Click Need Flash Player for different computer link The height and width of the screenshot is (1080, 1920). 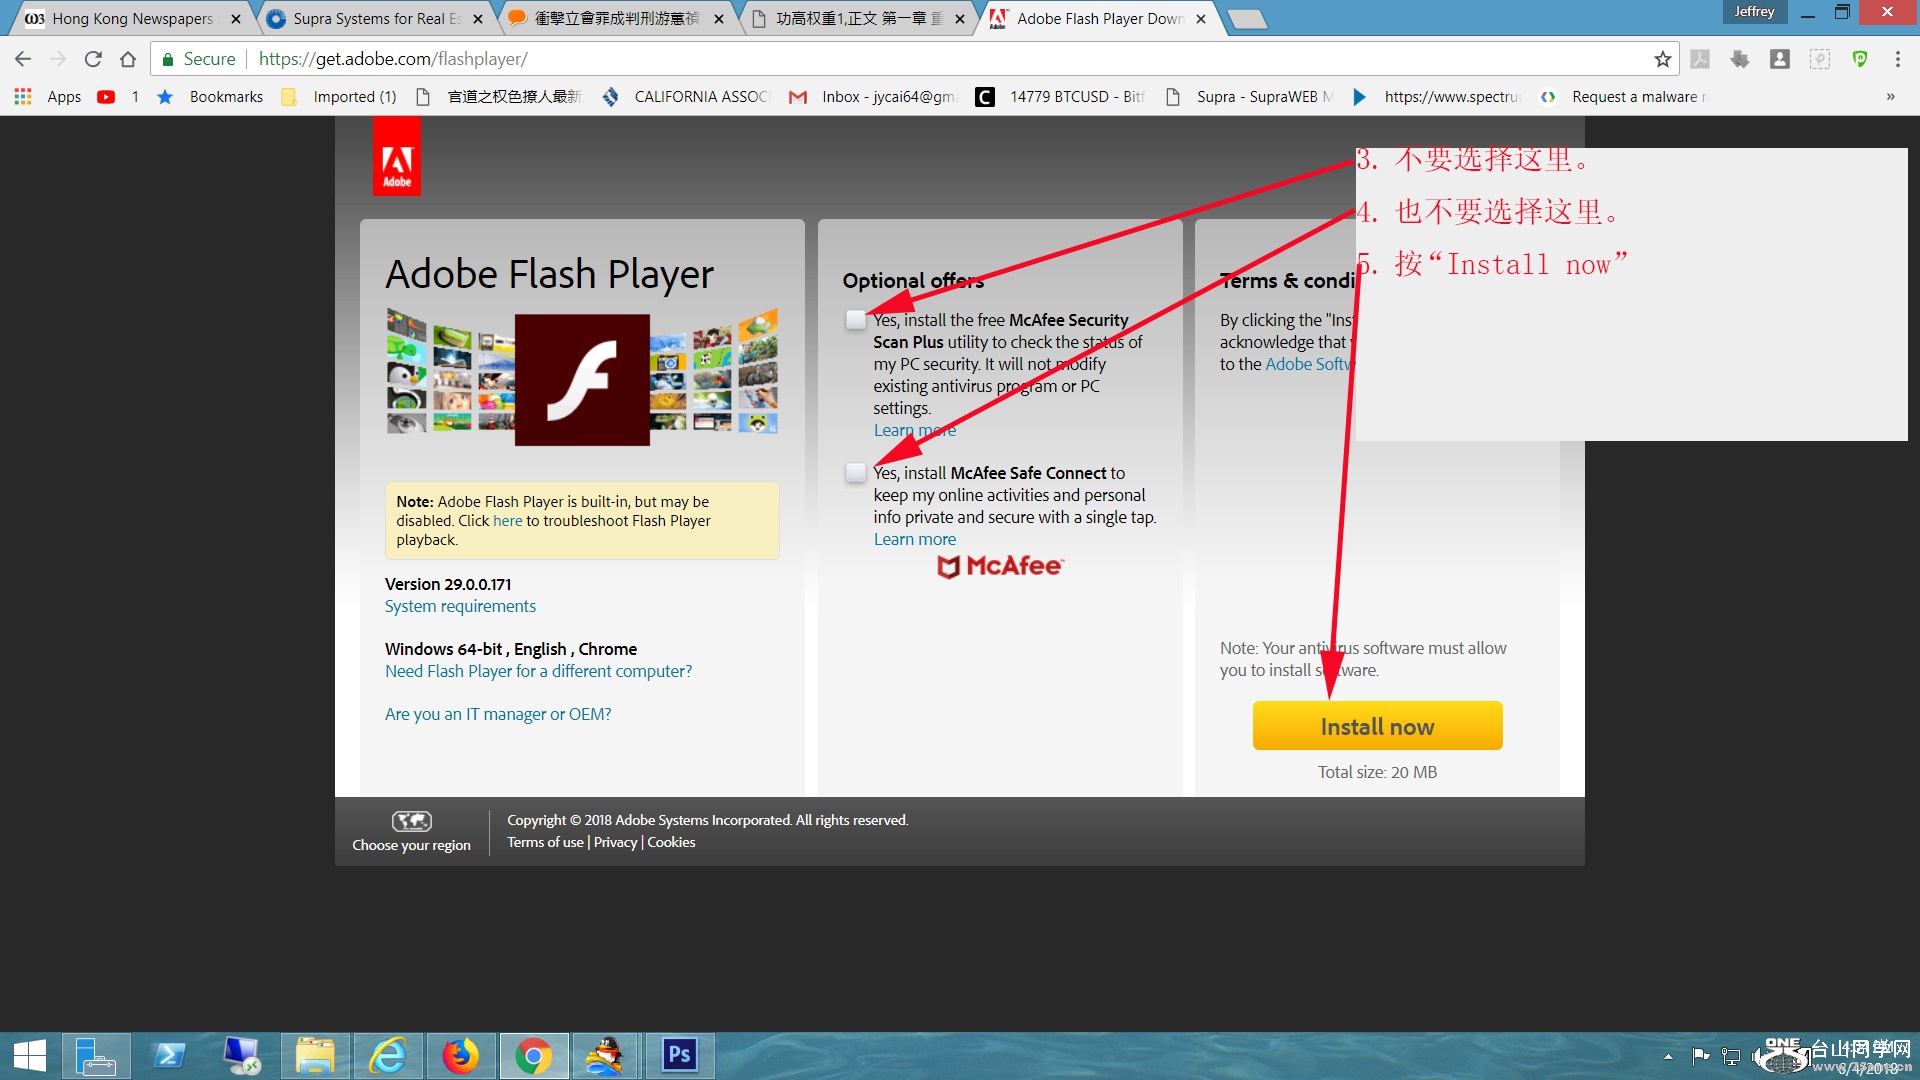tap(538, 671)
